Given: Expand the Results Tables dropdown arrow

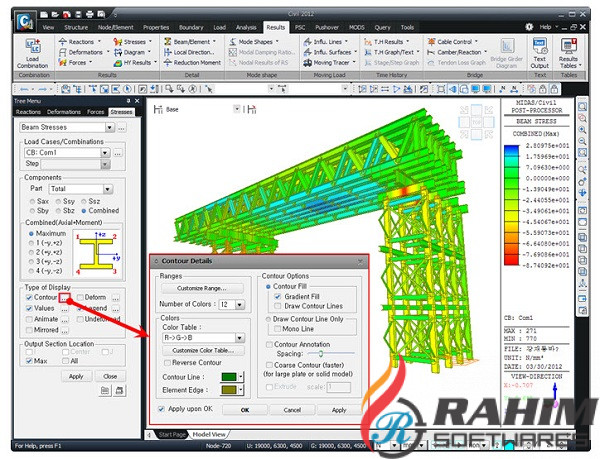Looking at the screenshot, I should (x=580, y=65).
